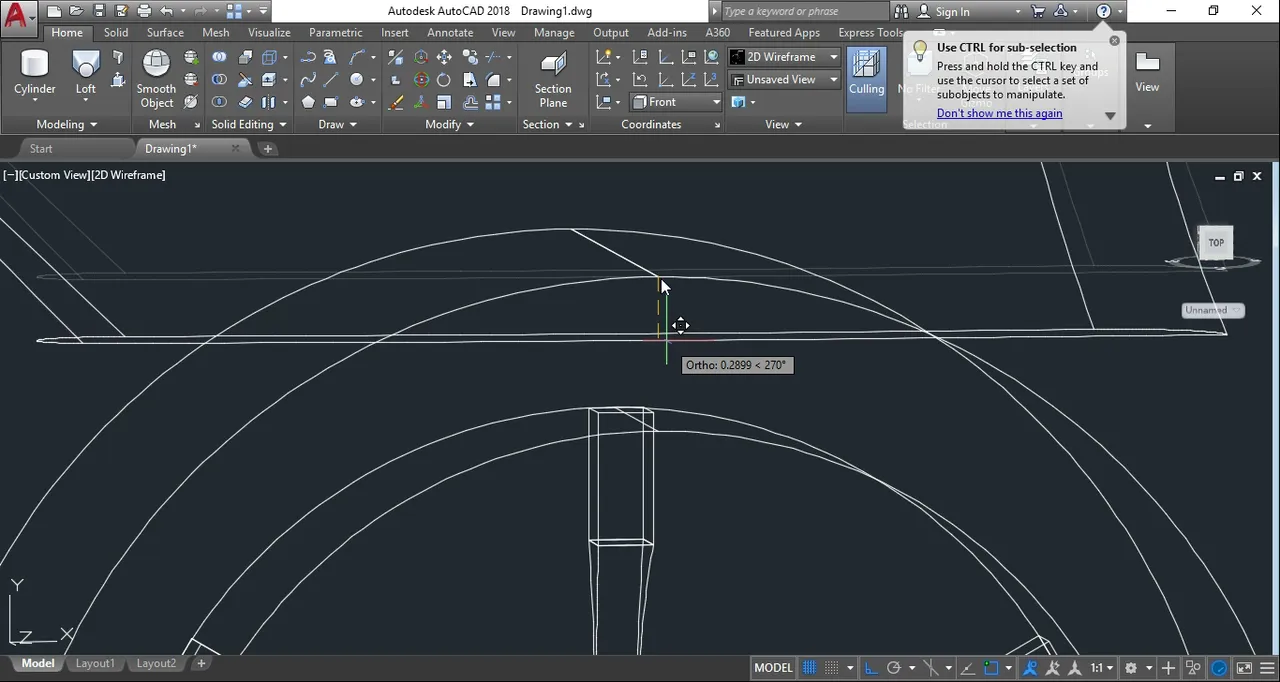Viewport: 1280px width, 682px height.
Task: Select the Rotate tool in Modify panel
Action: [x=444, y=80]
